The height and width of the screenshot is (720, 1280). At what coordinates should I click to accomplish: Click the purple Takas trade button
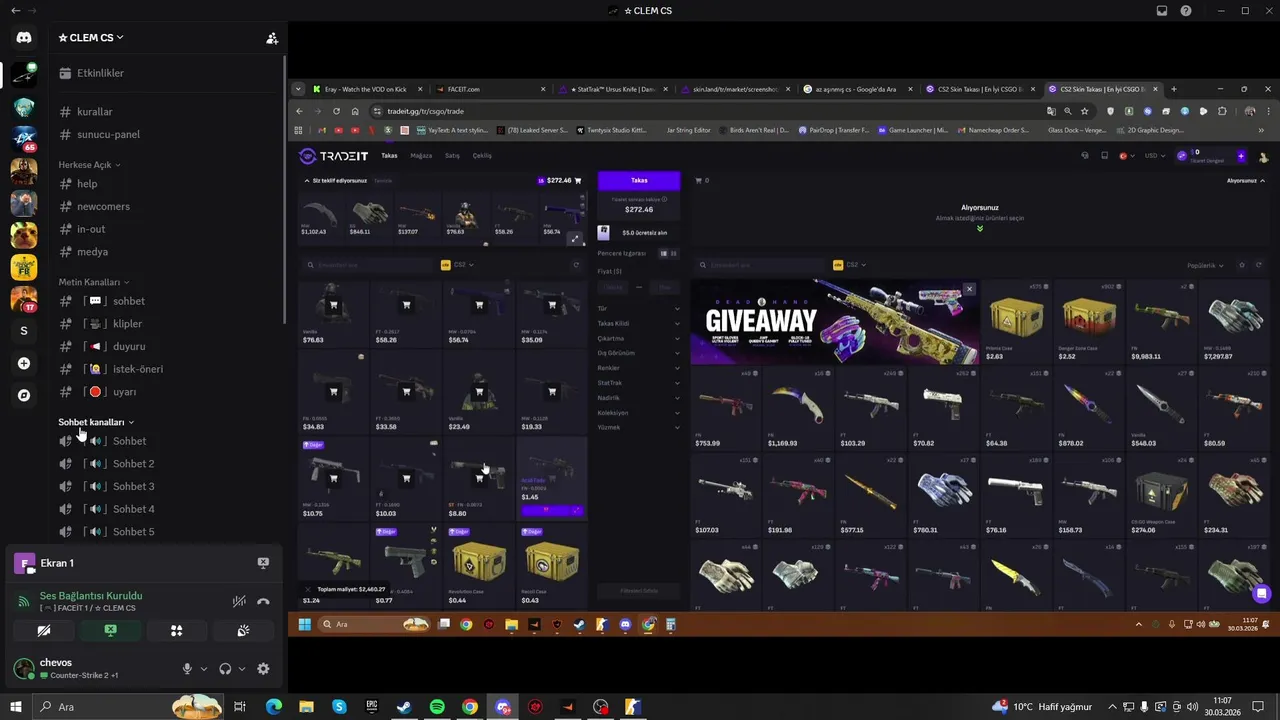(639, 181)
